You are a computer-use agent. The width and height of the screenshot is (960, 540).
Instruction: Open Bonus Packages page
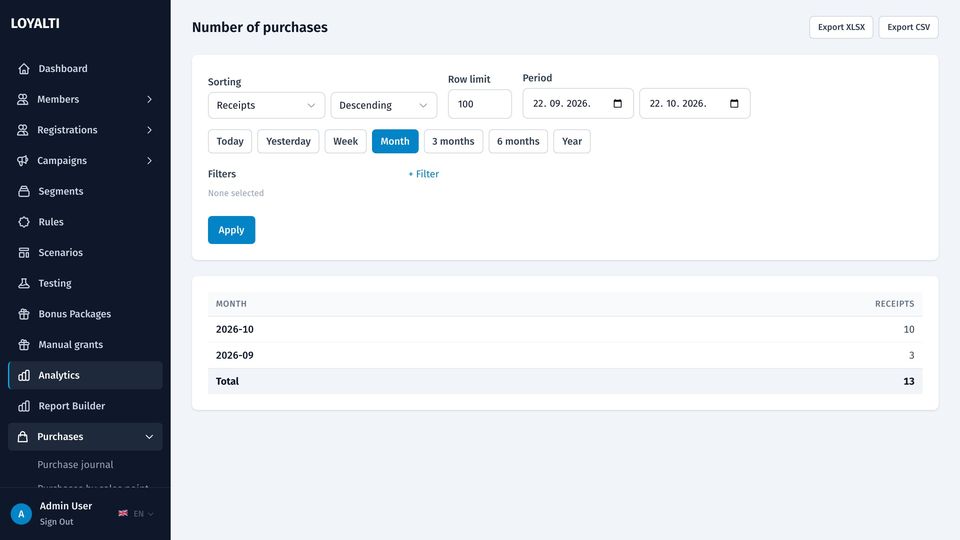[85, 313]
